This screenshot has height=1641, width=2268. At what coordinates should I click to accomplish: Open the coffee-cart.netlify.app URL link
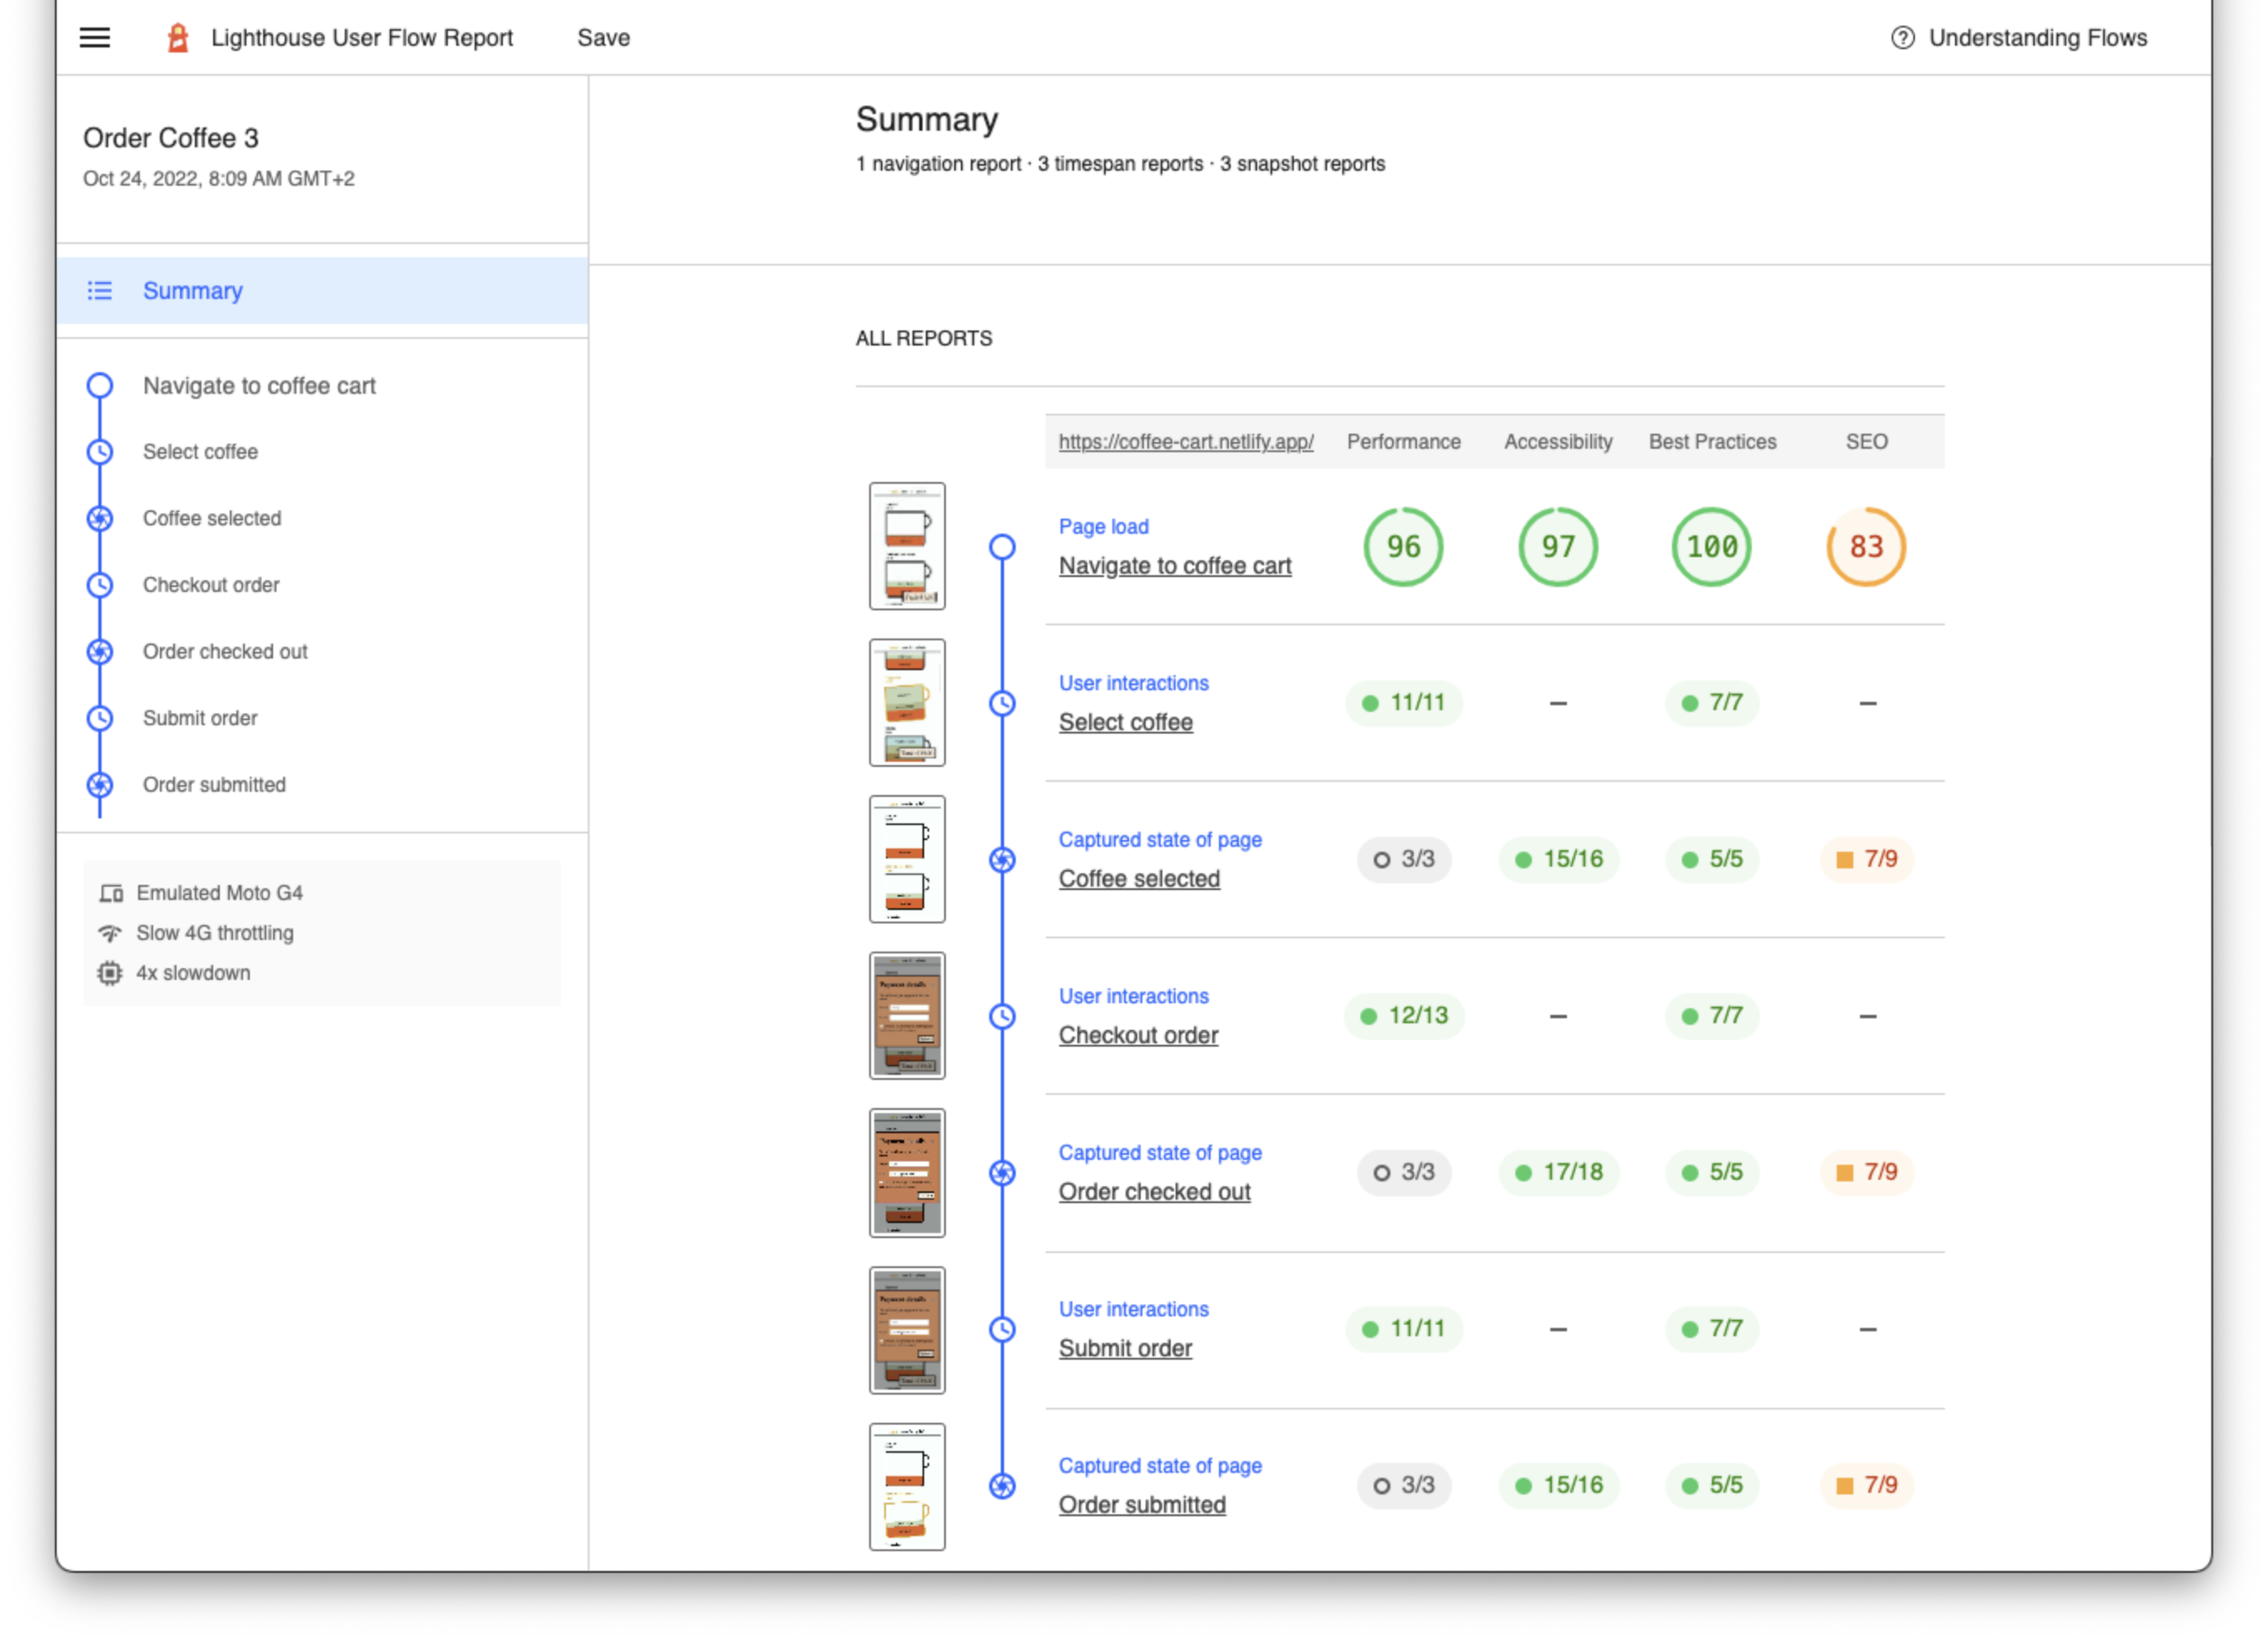(x=1186, y=442)
